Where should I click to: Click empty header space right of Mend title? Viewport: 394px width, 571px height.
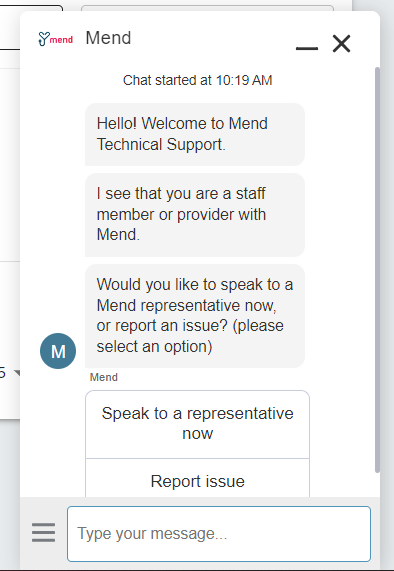pyautogui.click(x=213, y=38)
